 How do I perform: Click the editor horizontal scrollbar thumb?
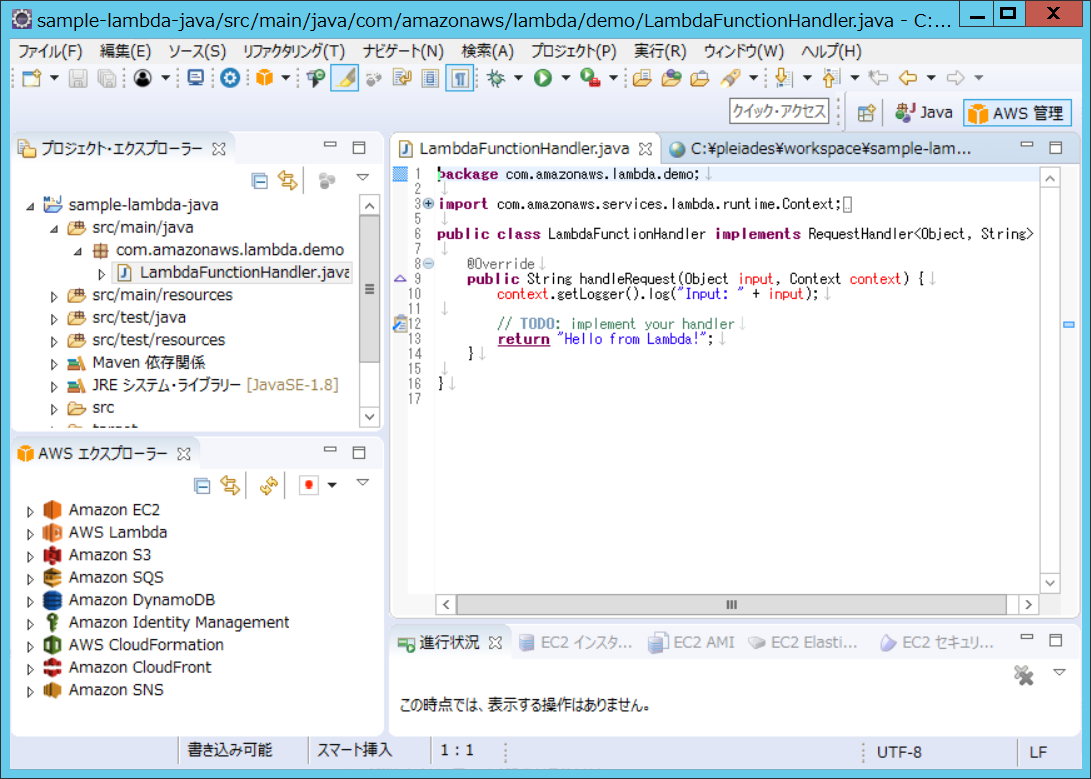[x=731, y=604]
